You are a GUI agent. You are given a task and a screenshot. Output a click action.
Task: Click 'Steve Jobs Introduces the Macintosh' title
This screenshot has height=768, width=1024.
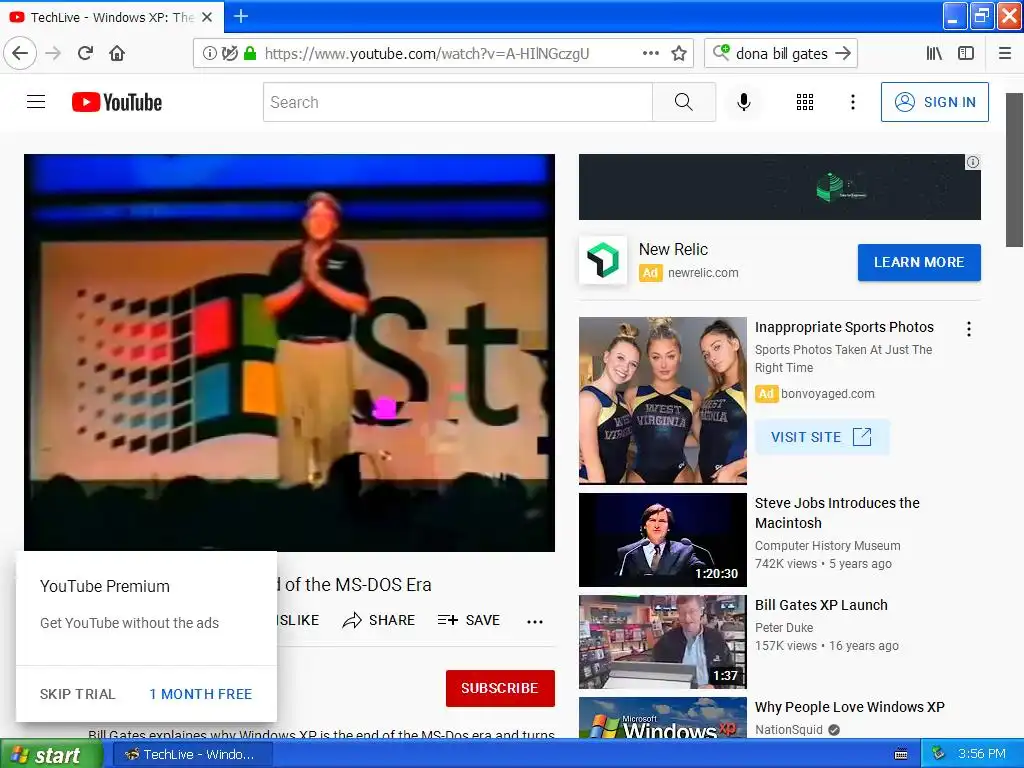(x=837, y=513)
